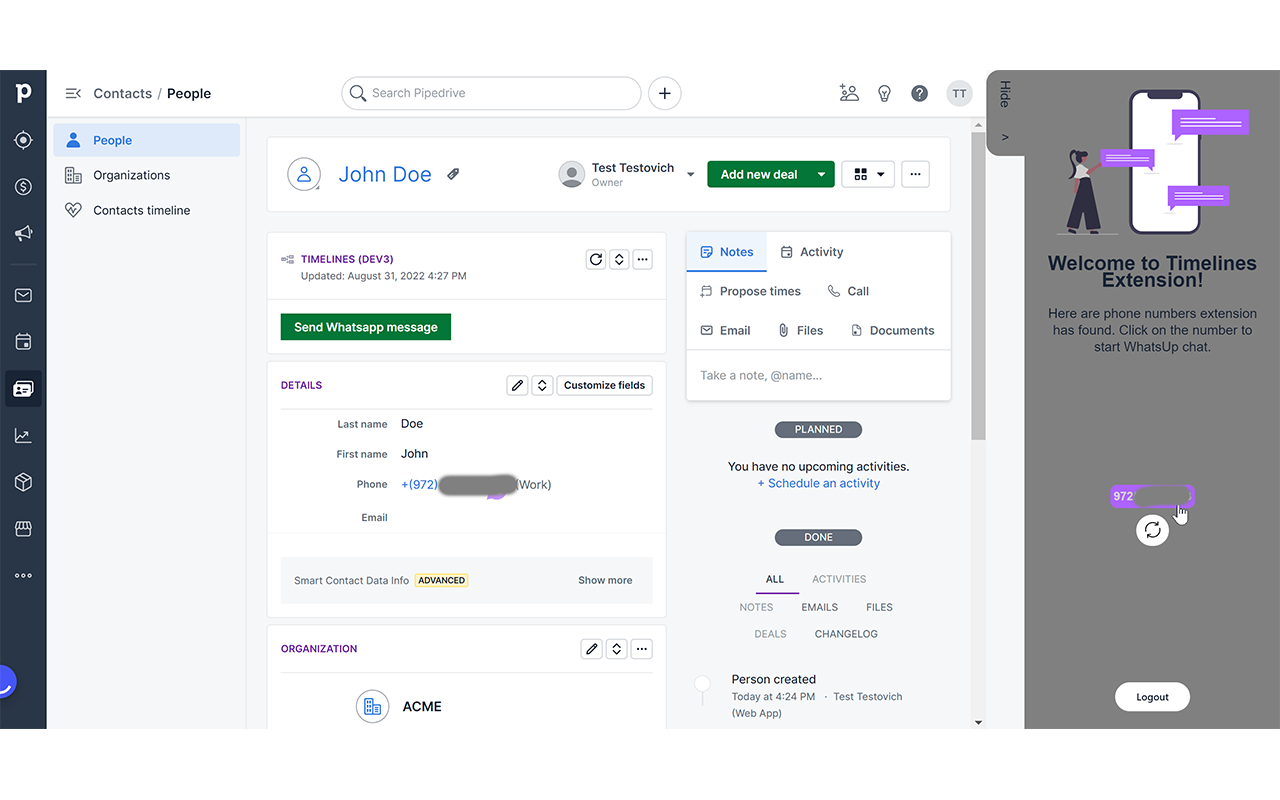Collapse the Details section with up-down arrows
This screenshot has width=1280, height=800.
[542, 385]
